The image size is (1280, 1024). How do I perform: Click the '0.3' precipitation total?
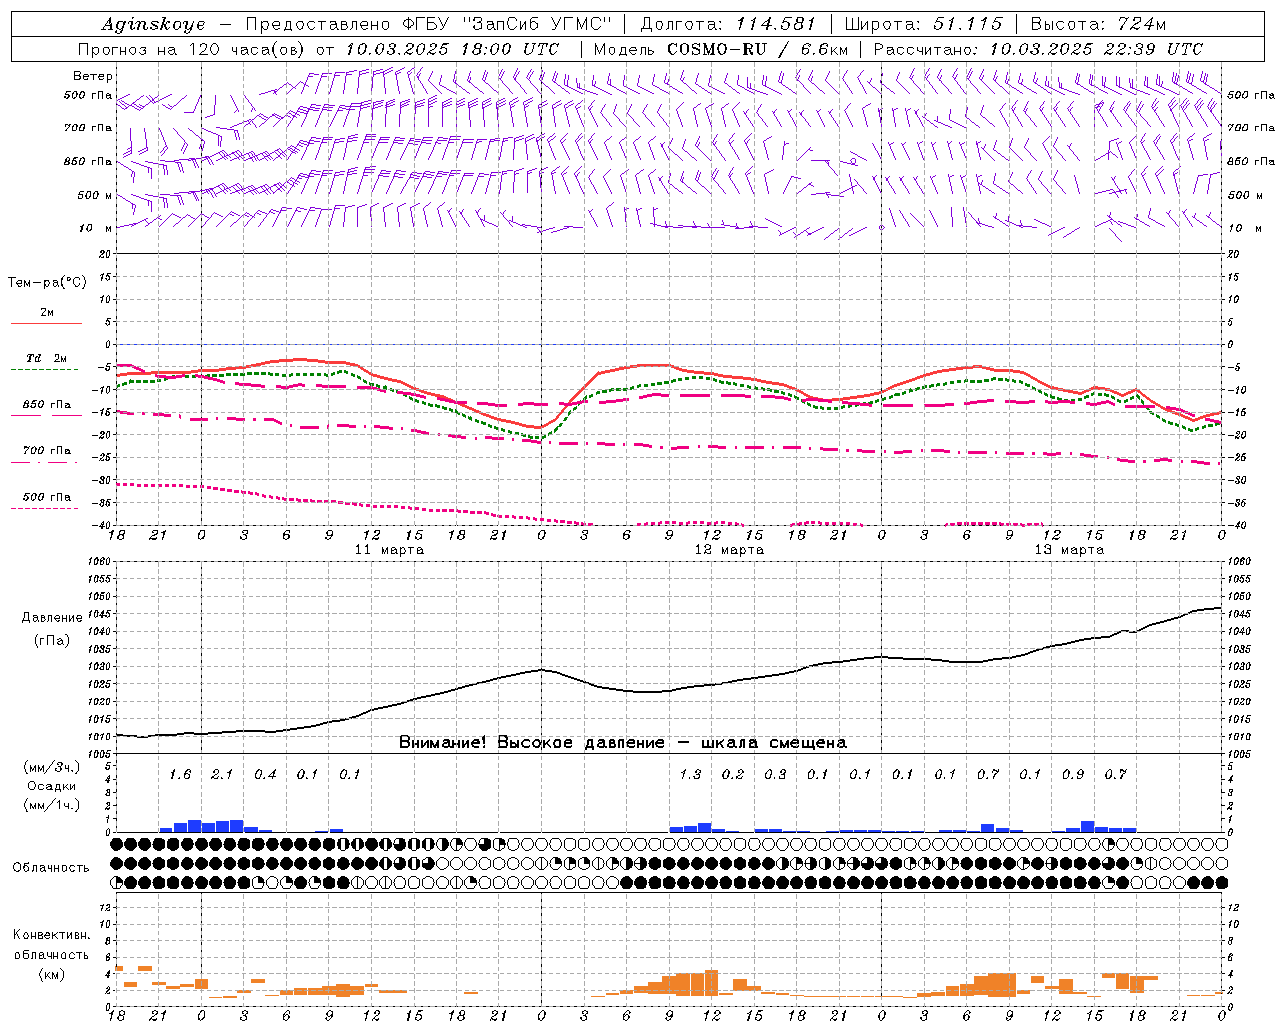[x=775, y=774]
